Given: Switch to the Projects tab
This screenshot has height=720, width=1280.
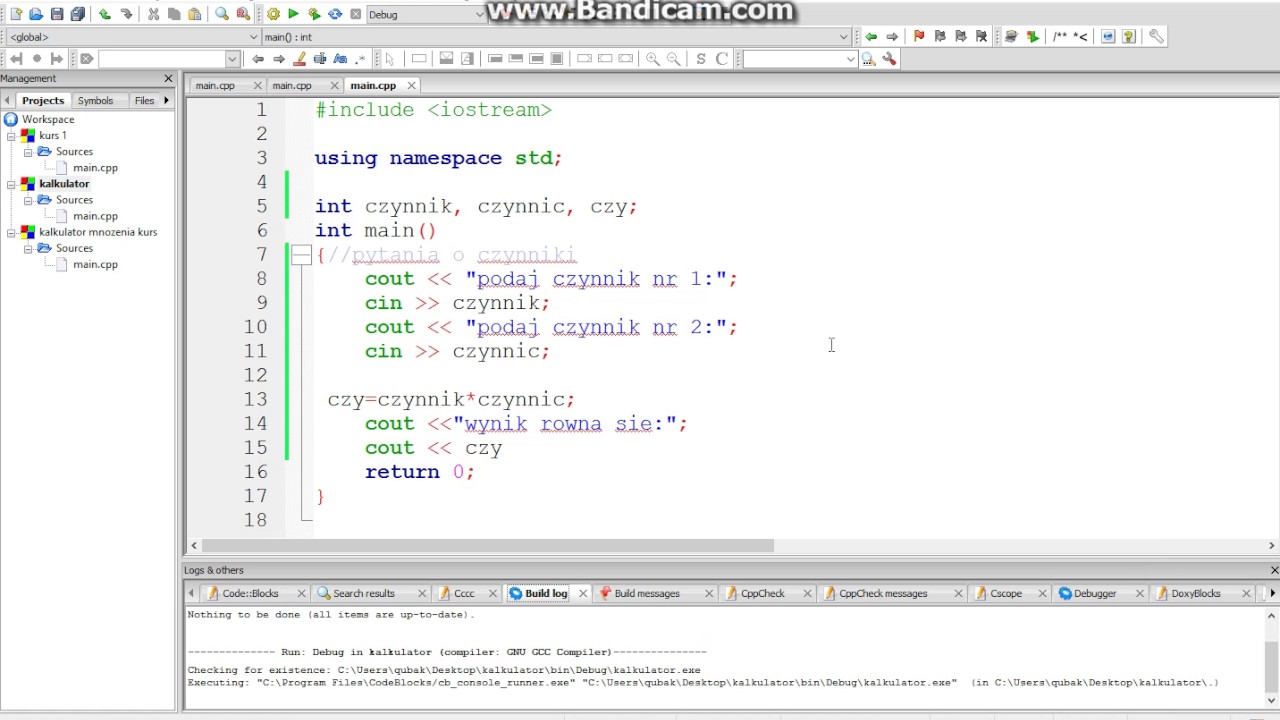Looking at the screenshot, I should (x=43, y=100).
